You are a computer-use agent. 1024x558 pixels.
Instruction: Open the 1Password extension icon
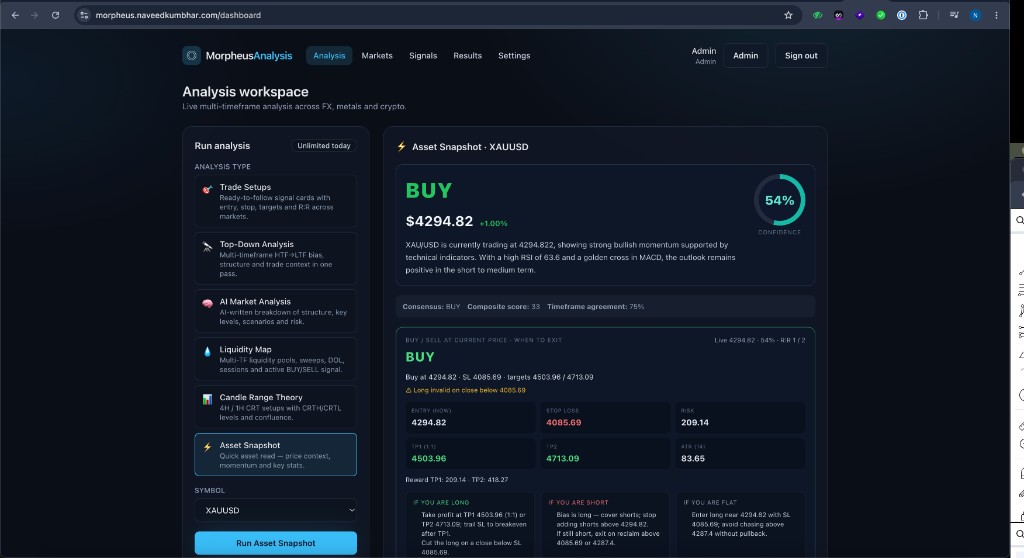click(902, 15)
